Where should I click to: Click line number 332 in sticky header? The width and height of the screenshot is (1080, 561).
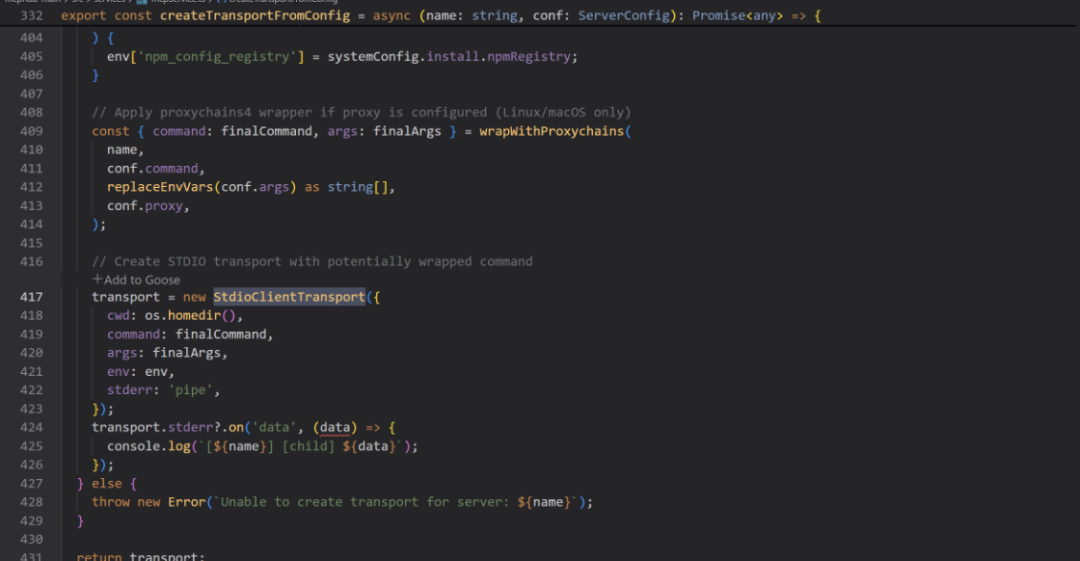point(31,15)
